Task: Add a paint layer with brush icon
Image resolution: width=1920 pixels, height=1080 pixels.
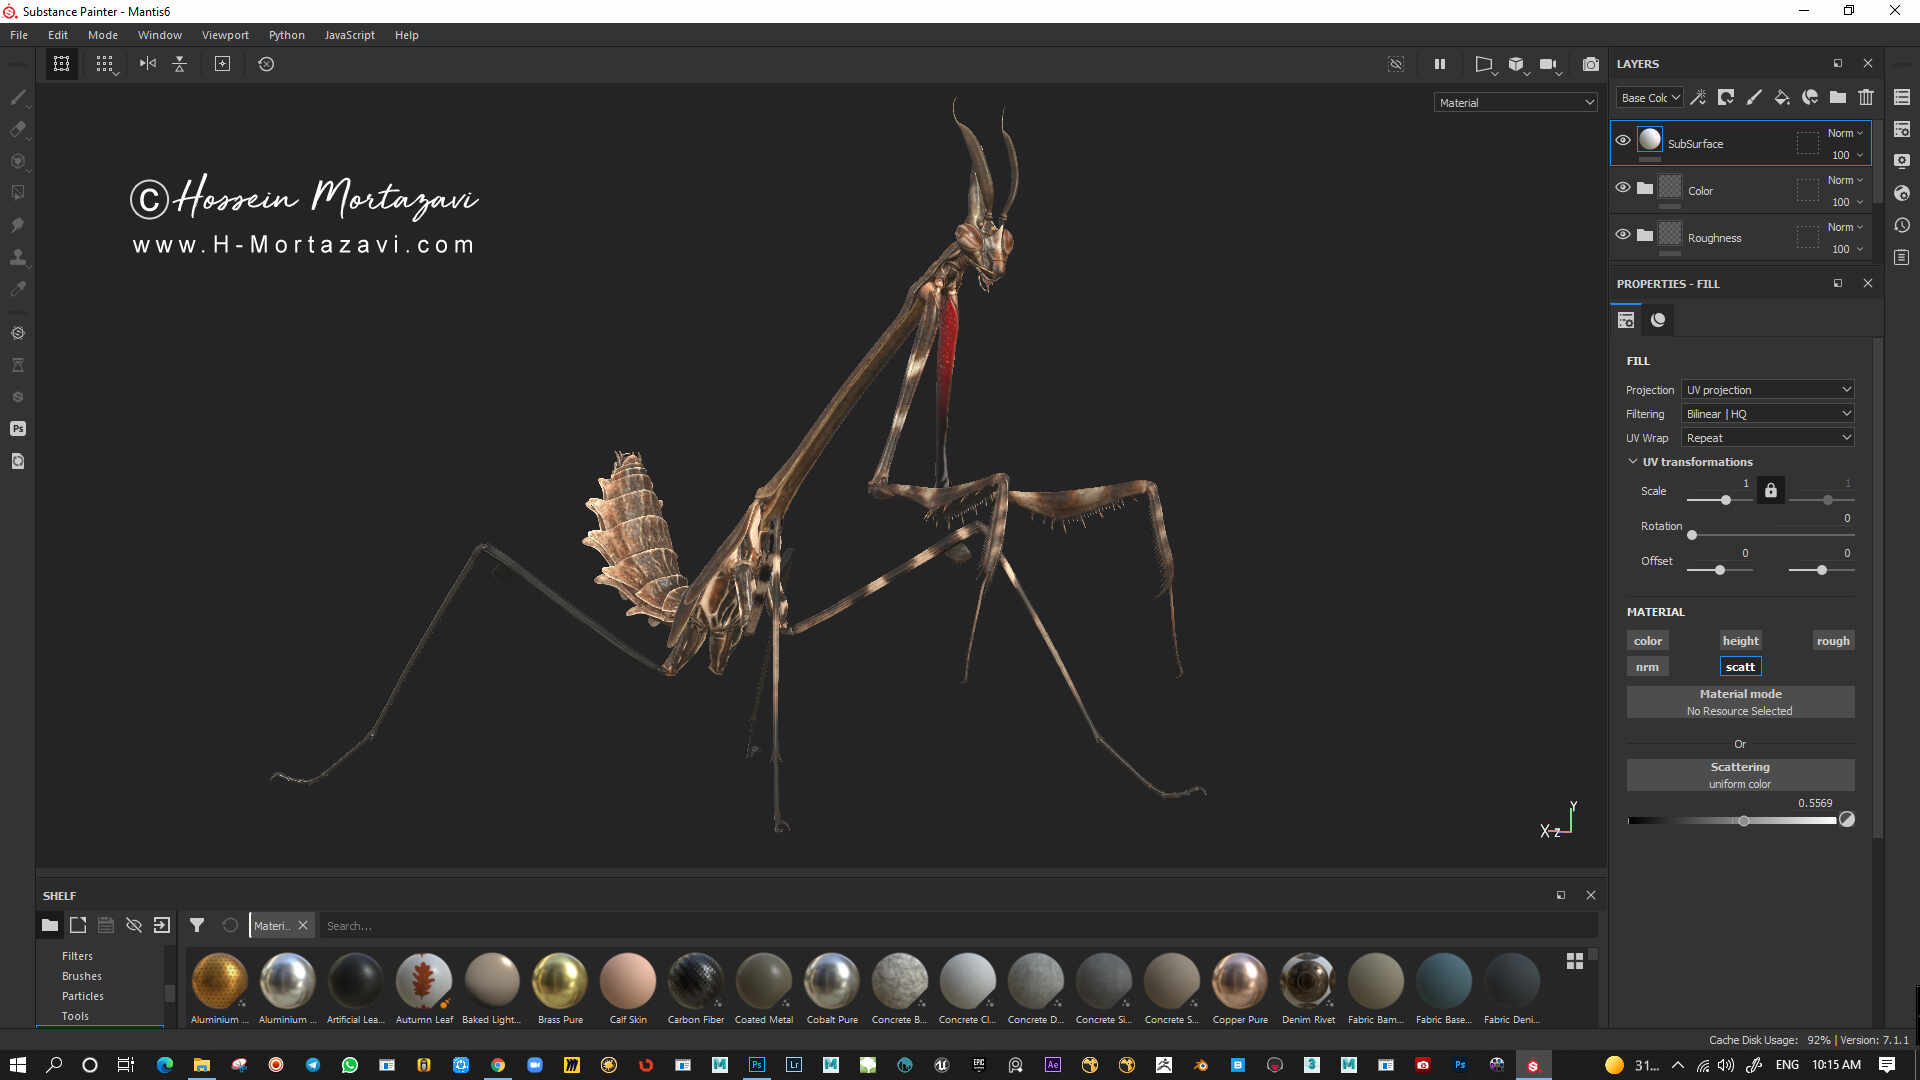Action: 1754,97
